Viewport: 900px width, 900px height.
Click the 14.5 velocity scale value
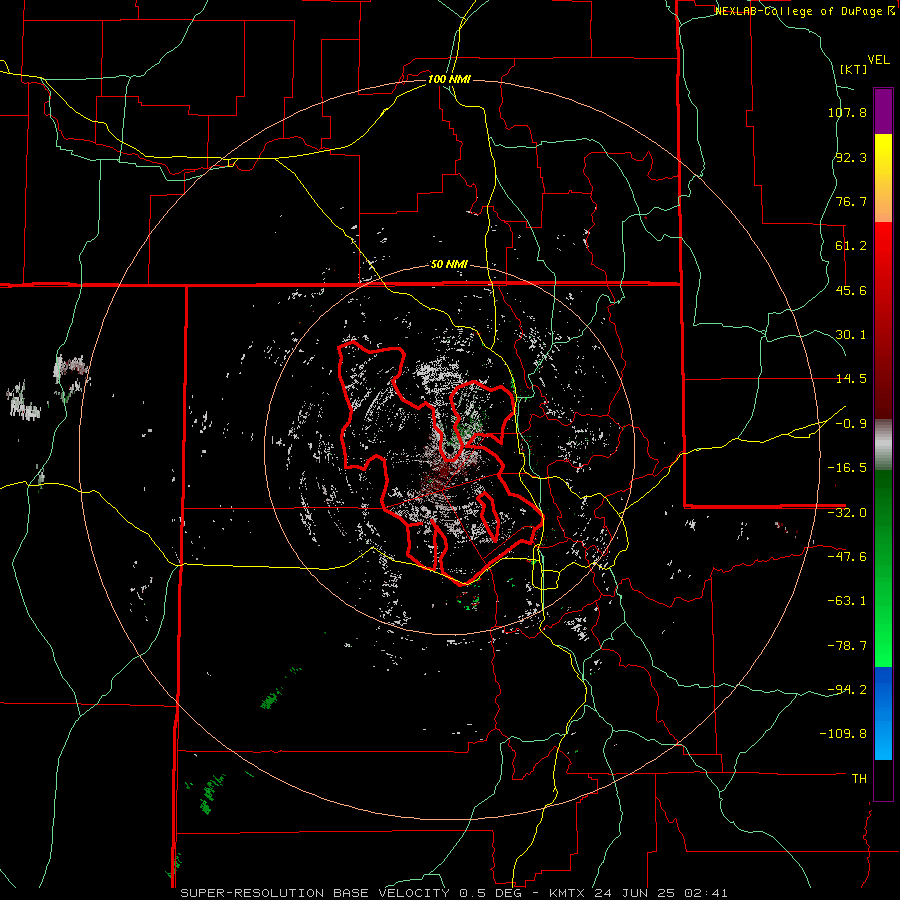click(851, 379)
